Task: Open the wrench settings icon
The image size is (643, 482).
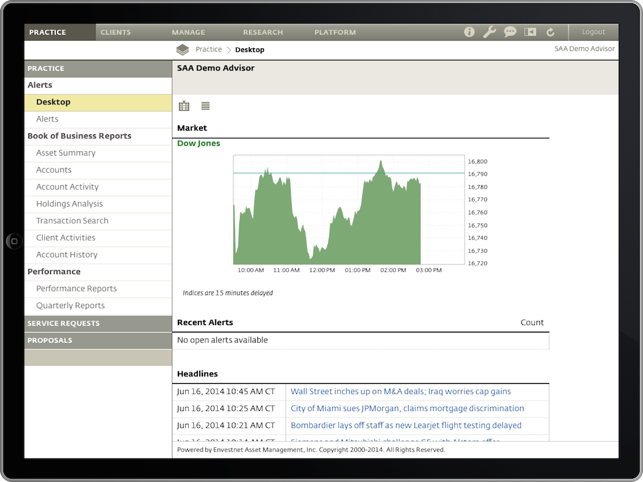Action: (489, 32)
